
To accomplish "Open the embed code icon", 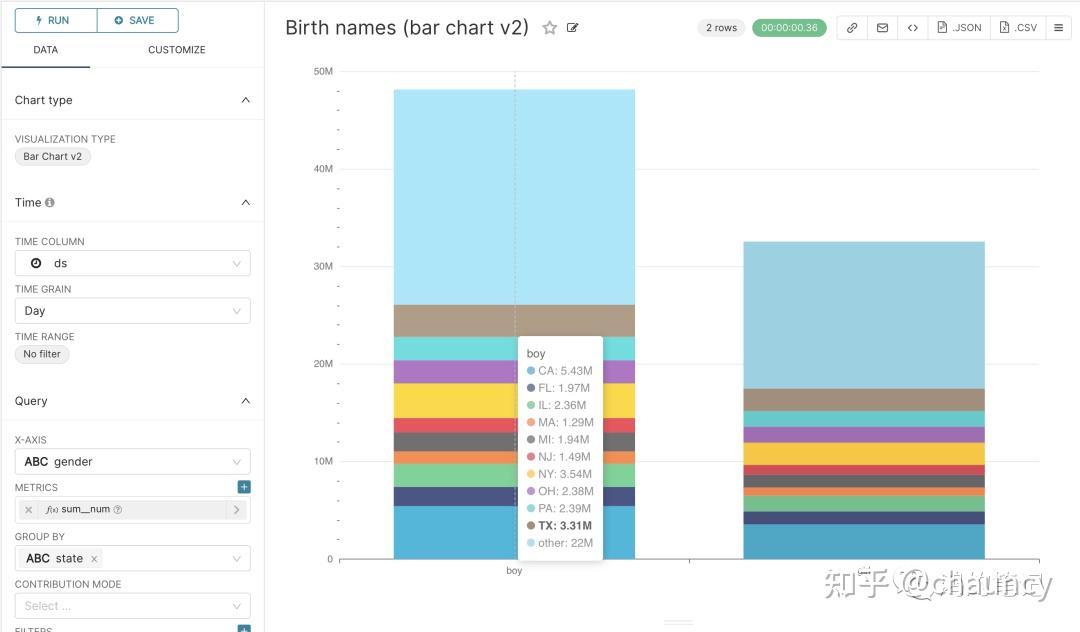I will coord(913,28).
